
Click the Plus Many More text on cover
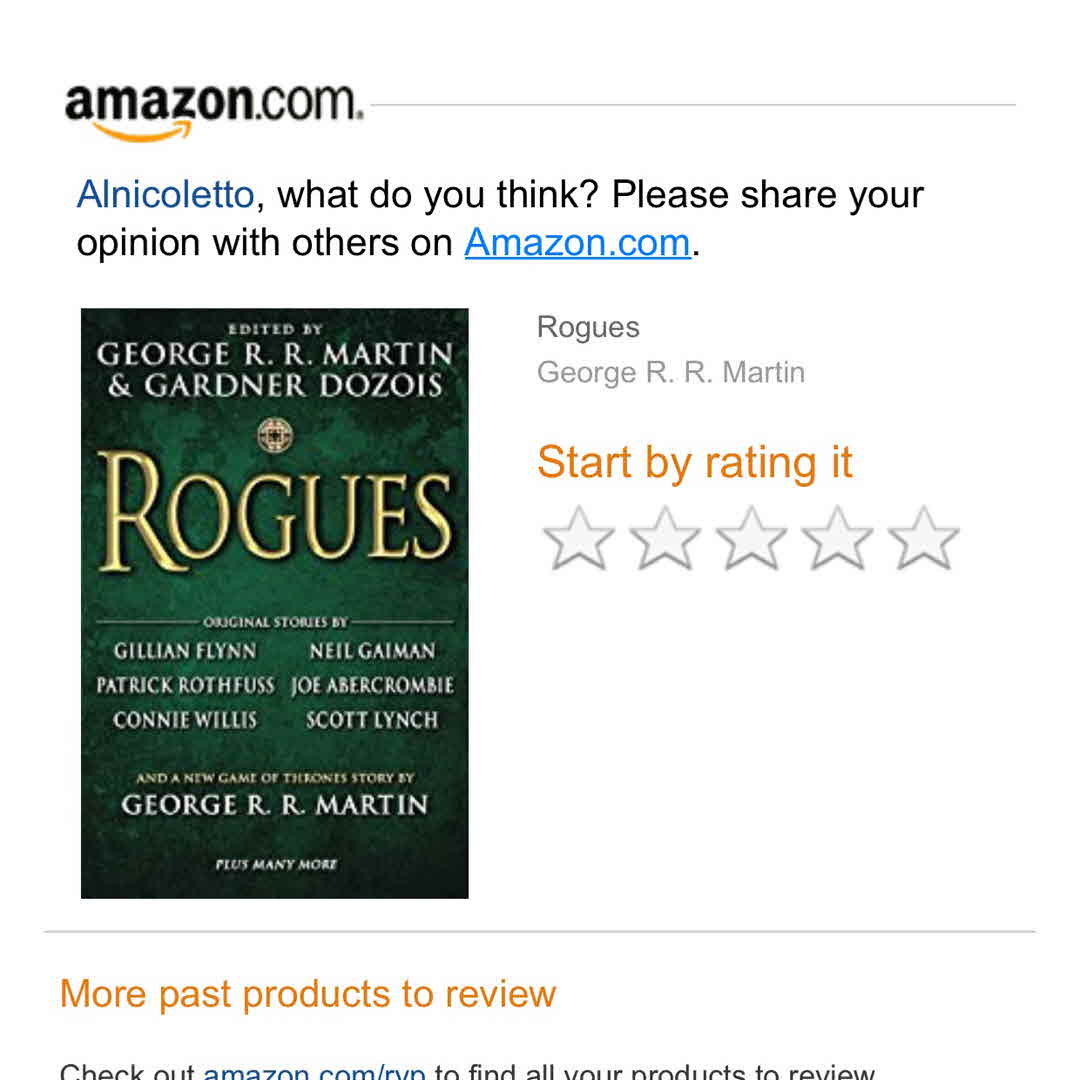[x=276, y=864]
